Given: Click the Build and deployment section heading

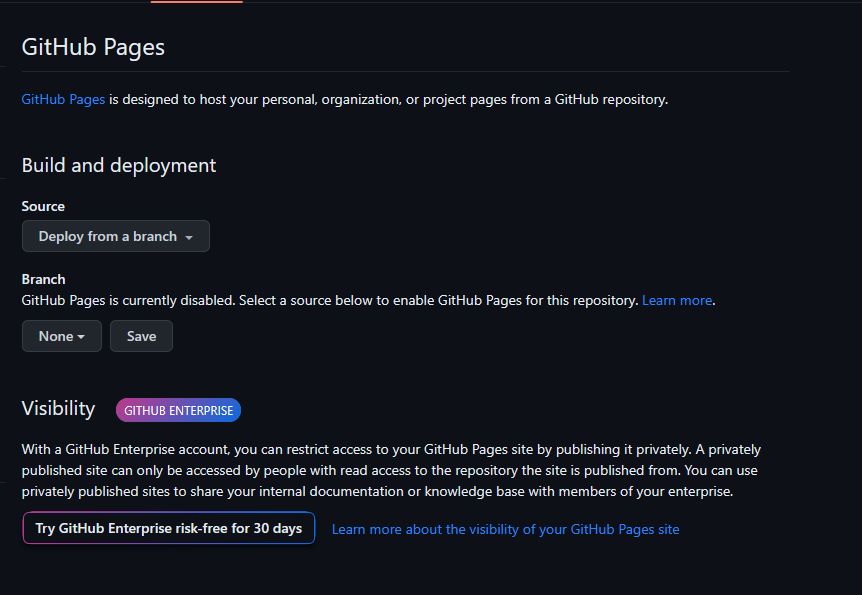Looking at the screenshot, I should (x=119, y=165).
